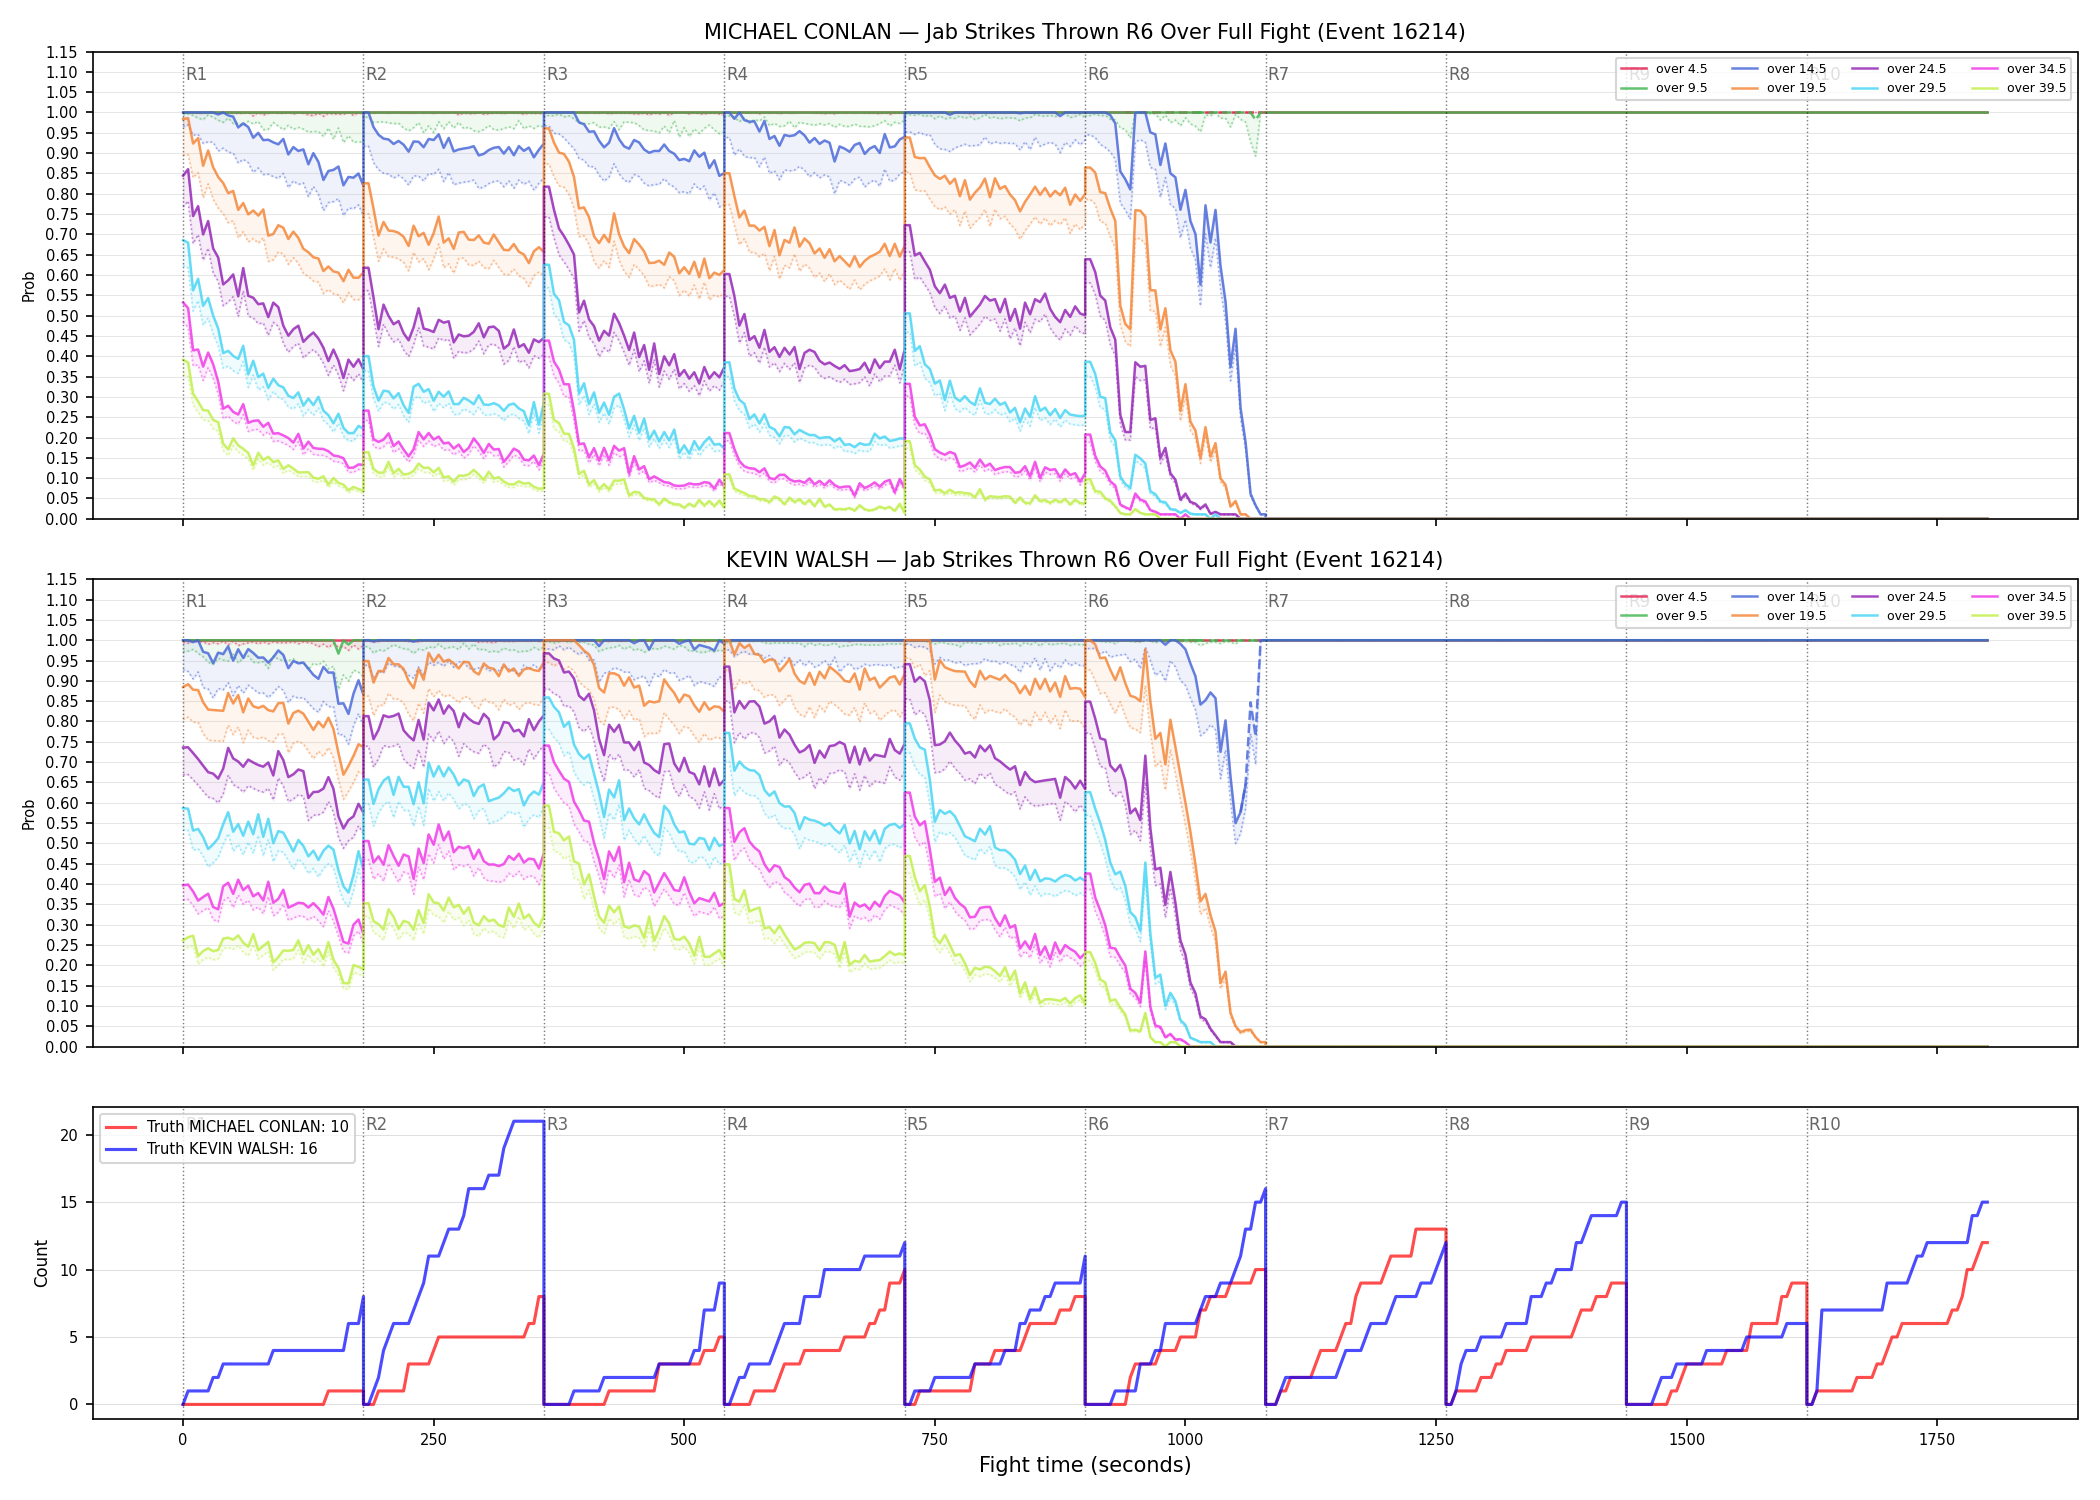The width and height of the screenshot is (2100, 1500).
Task: Click R3 round label in Conlan chart
Action: (557, 74)
